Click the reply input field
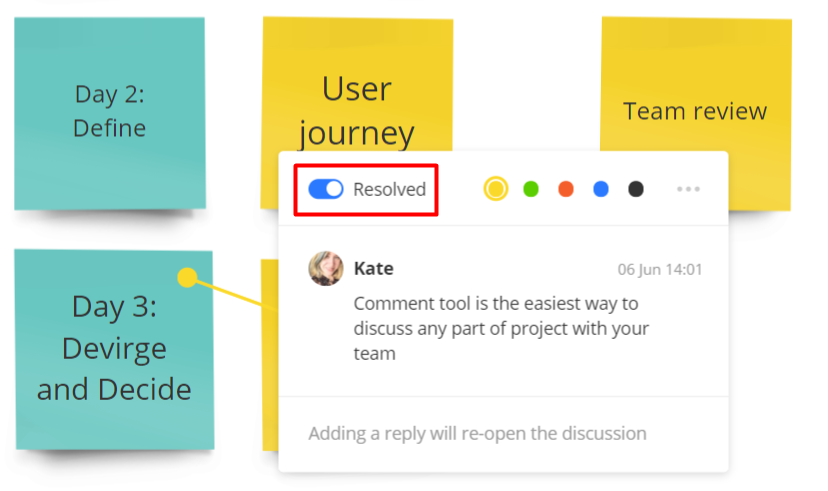 pyautogui.click(x=477, y=434)
